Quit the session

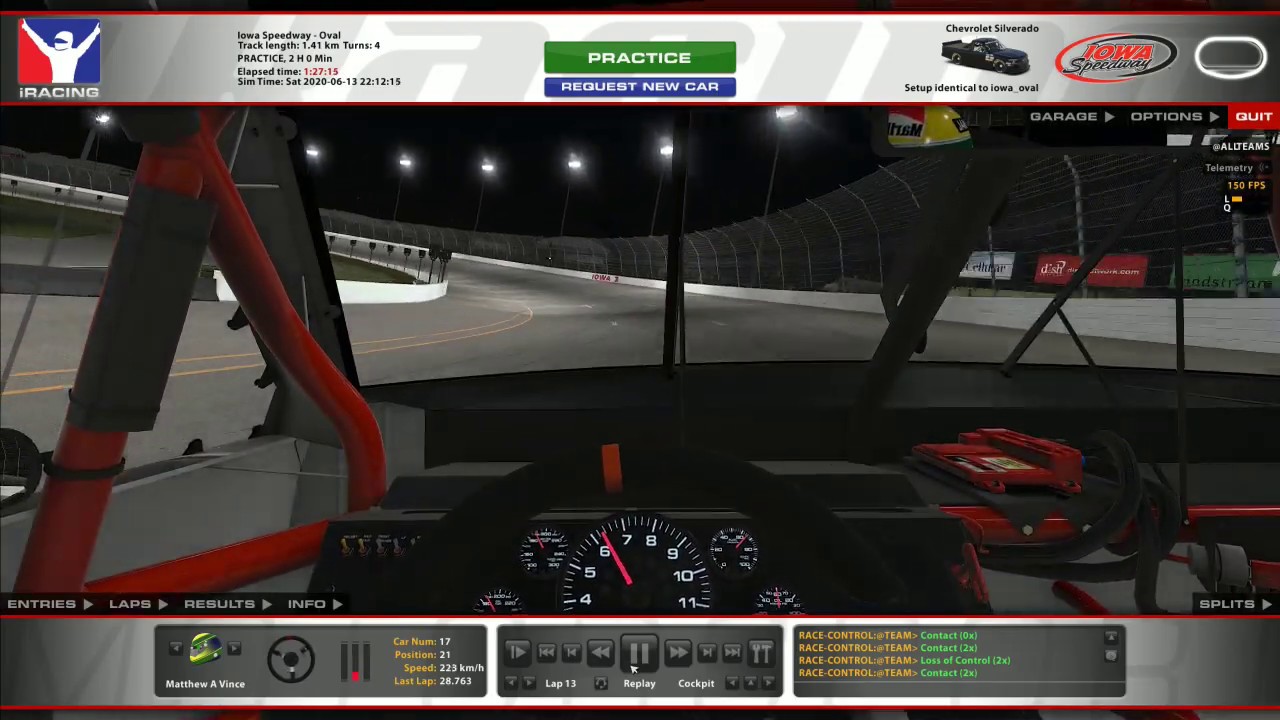(x=1253, y=116)
